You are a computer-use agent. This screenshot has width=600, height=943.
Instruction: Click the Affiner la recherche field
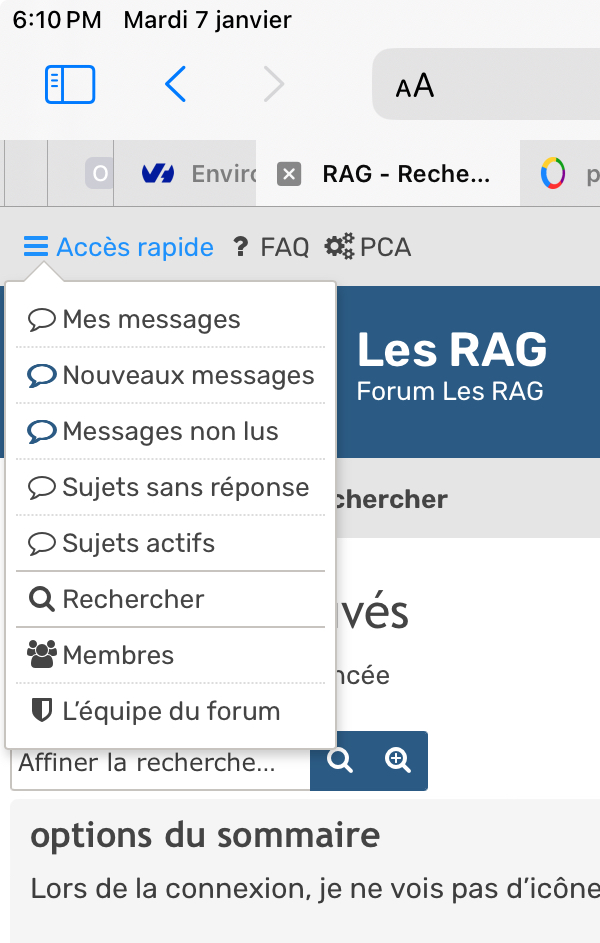160,763
